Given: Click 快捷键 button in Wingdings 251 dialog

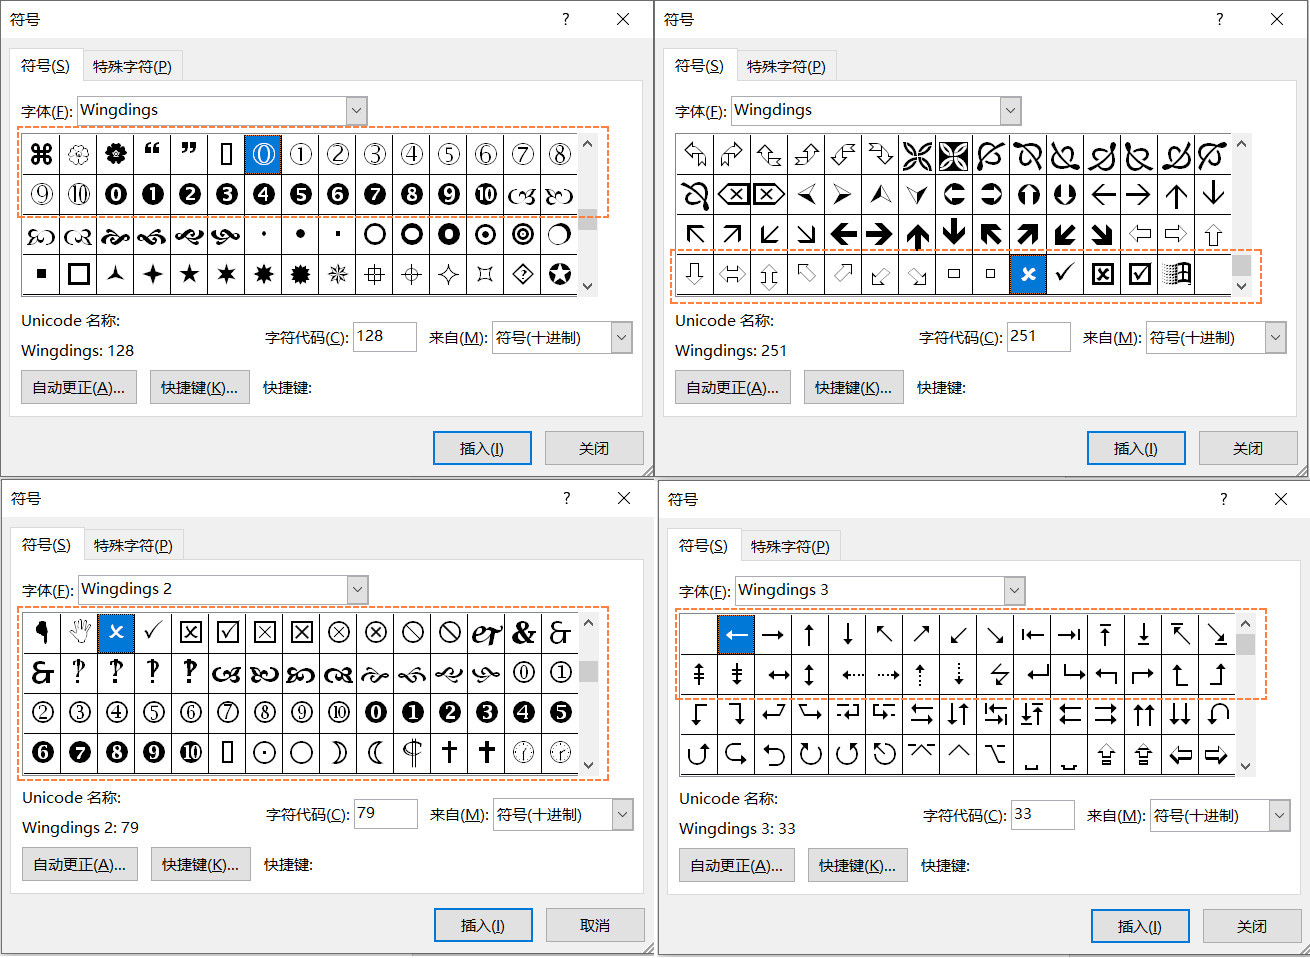Looking at the screenshot, I should coord(853,388).
